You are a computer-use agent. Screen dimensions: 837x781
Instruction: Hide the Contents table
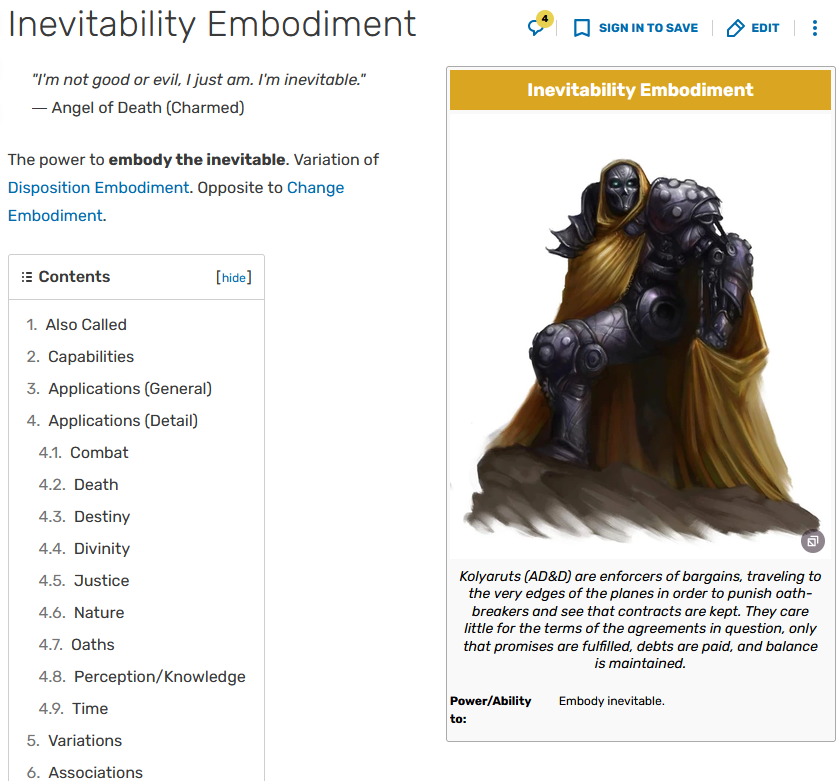[x=234, y=278]
